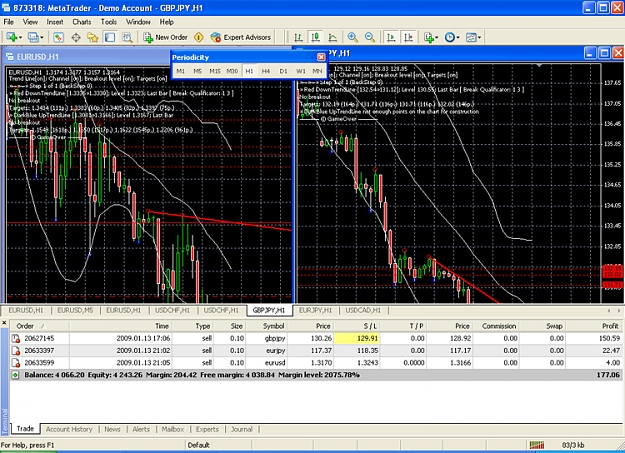This screenshot has width=625, height=453.
Task: Click the New Chart toolbar icon
Action: pyautogui.click(x=12, y=37)
